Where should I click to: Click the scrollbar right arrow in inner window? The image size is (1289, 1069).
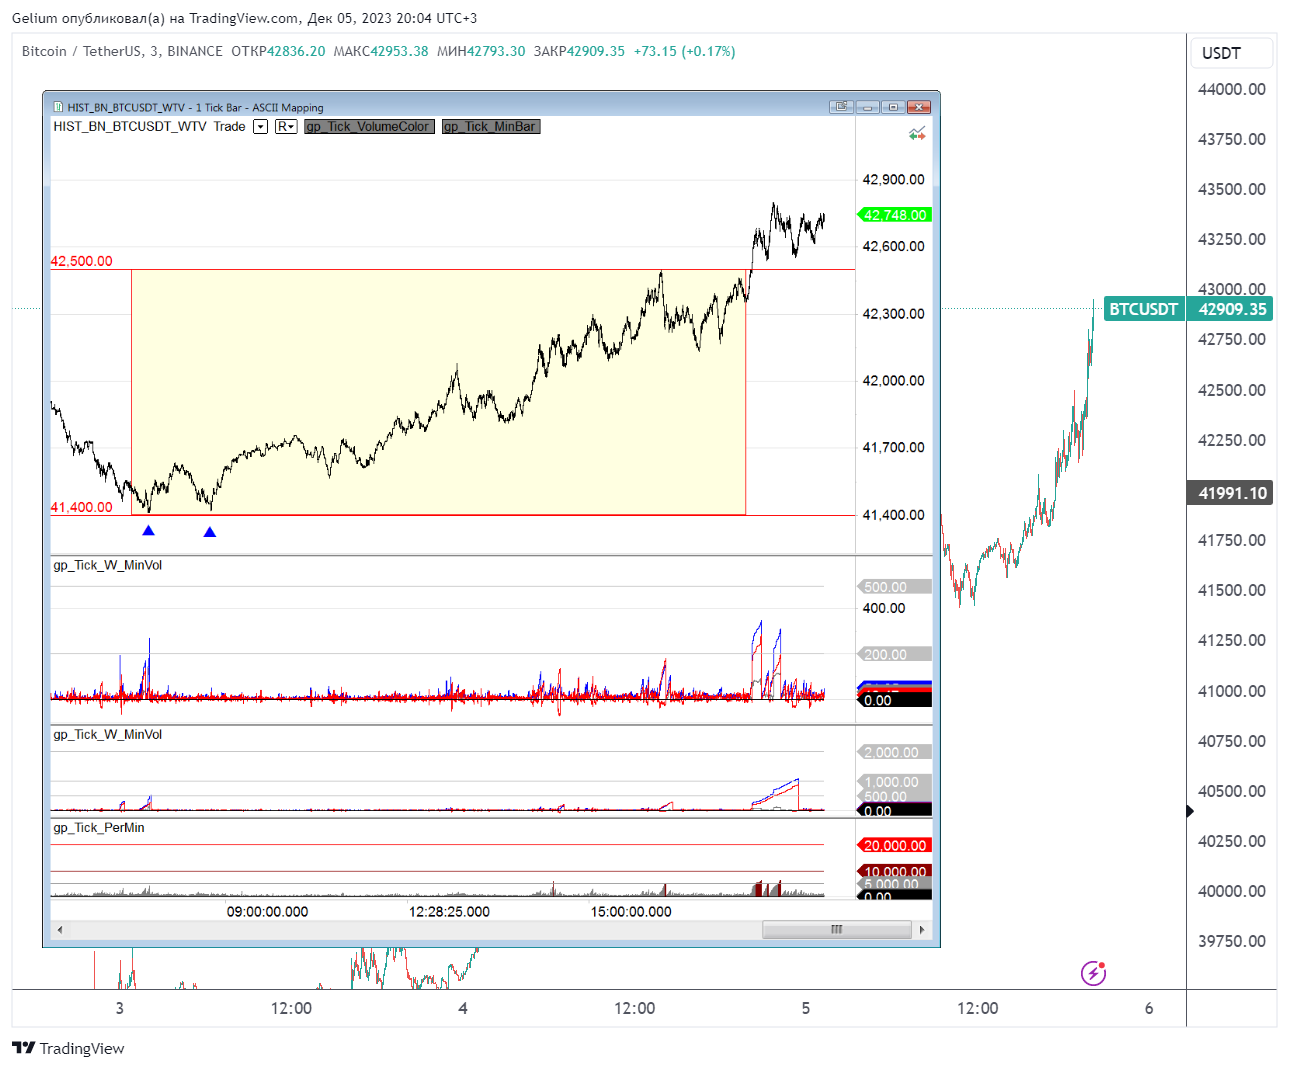click(922, 930)
